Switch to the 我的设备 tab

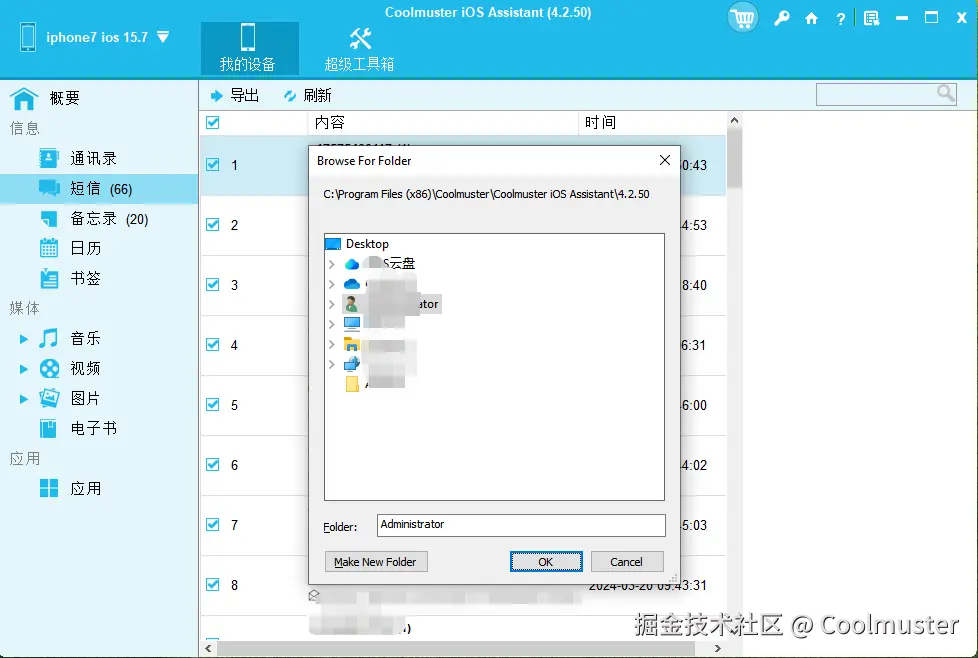[248, 47]
